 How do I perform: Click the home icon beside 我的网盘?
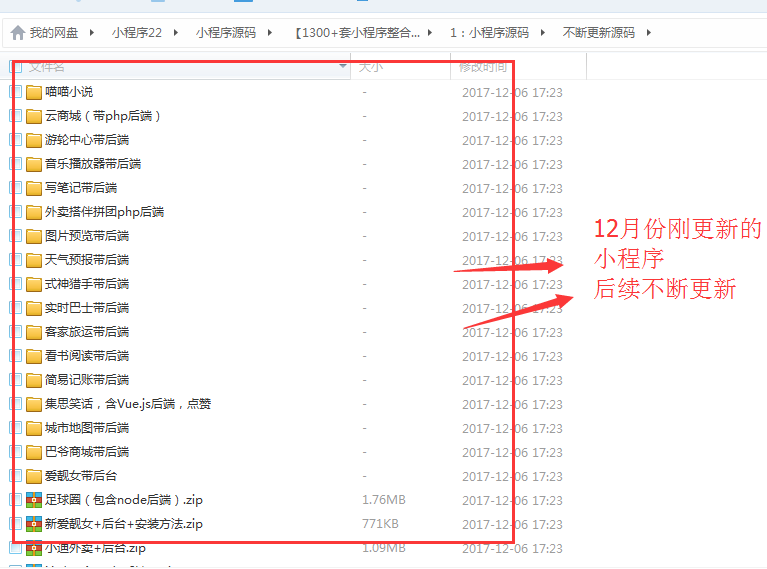pyautogui.click(x=18, y=33)
